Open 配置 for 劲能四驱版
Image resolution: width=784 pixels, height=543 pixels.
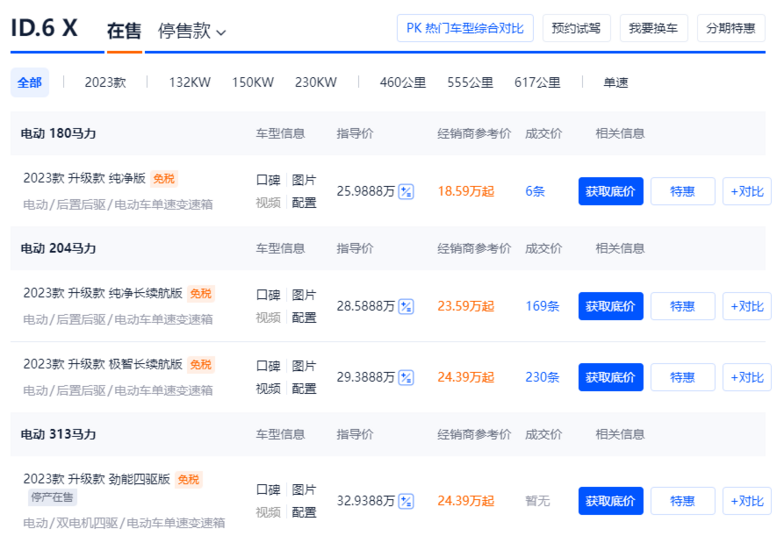(x=304, y=512)
